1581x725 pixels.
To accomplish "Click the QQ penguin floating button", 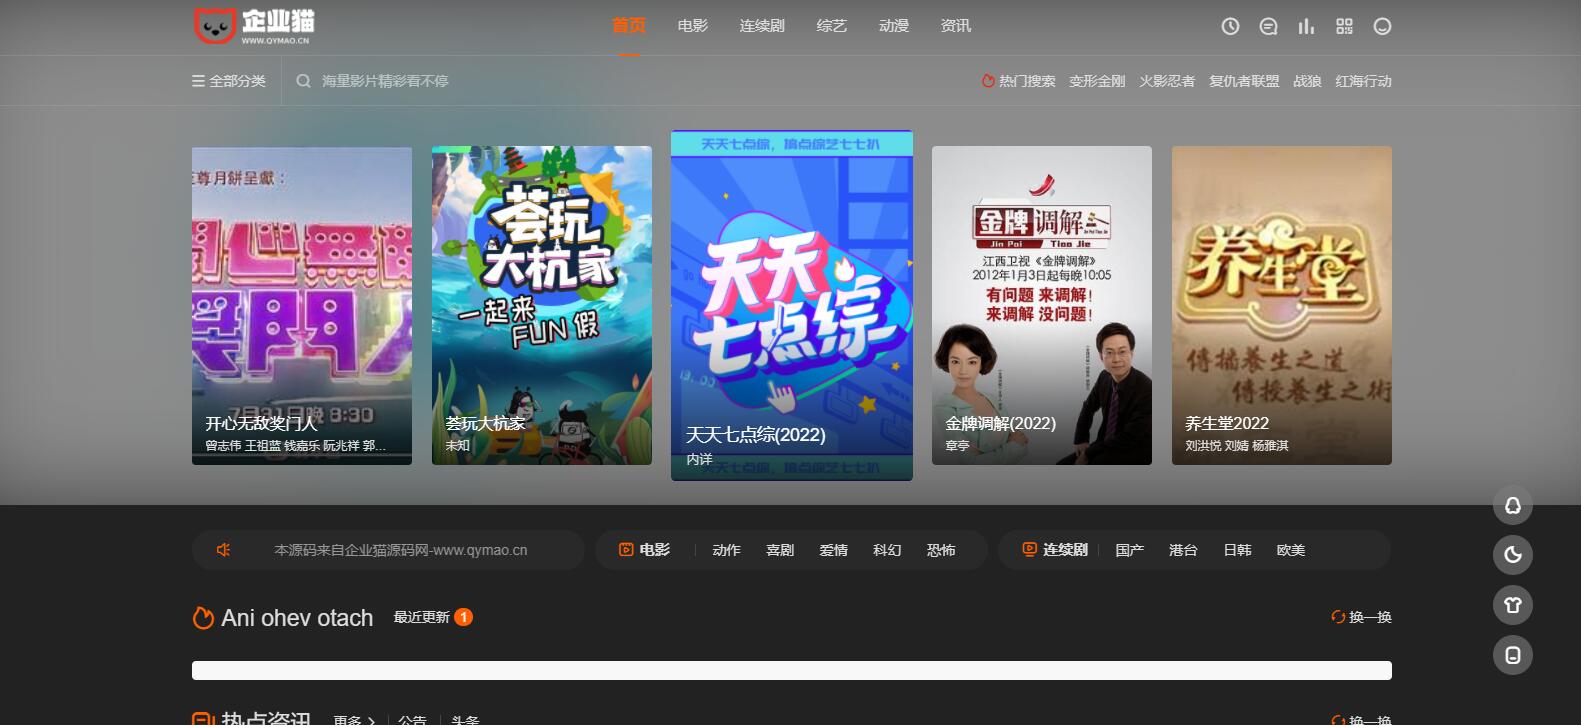I will coord(1513,505).
